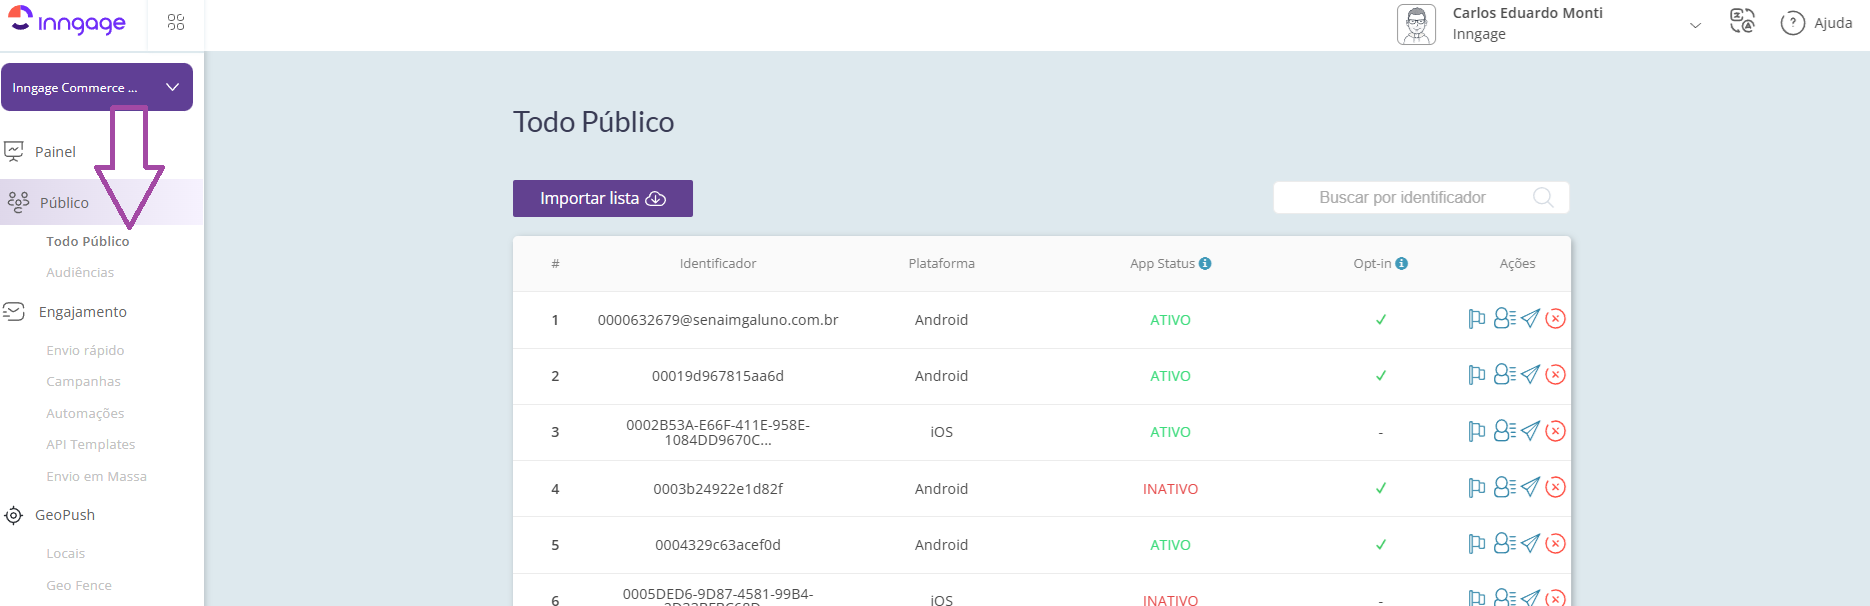
Task: Go to Campanhas in the sidebar
Action: pyautogui.click(x=83, y=381)
